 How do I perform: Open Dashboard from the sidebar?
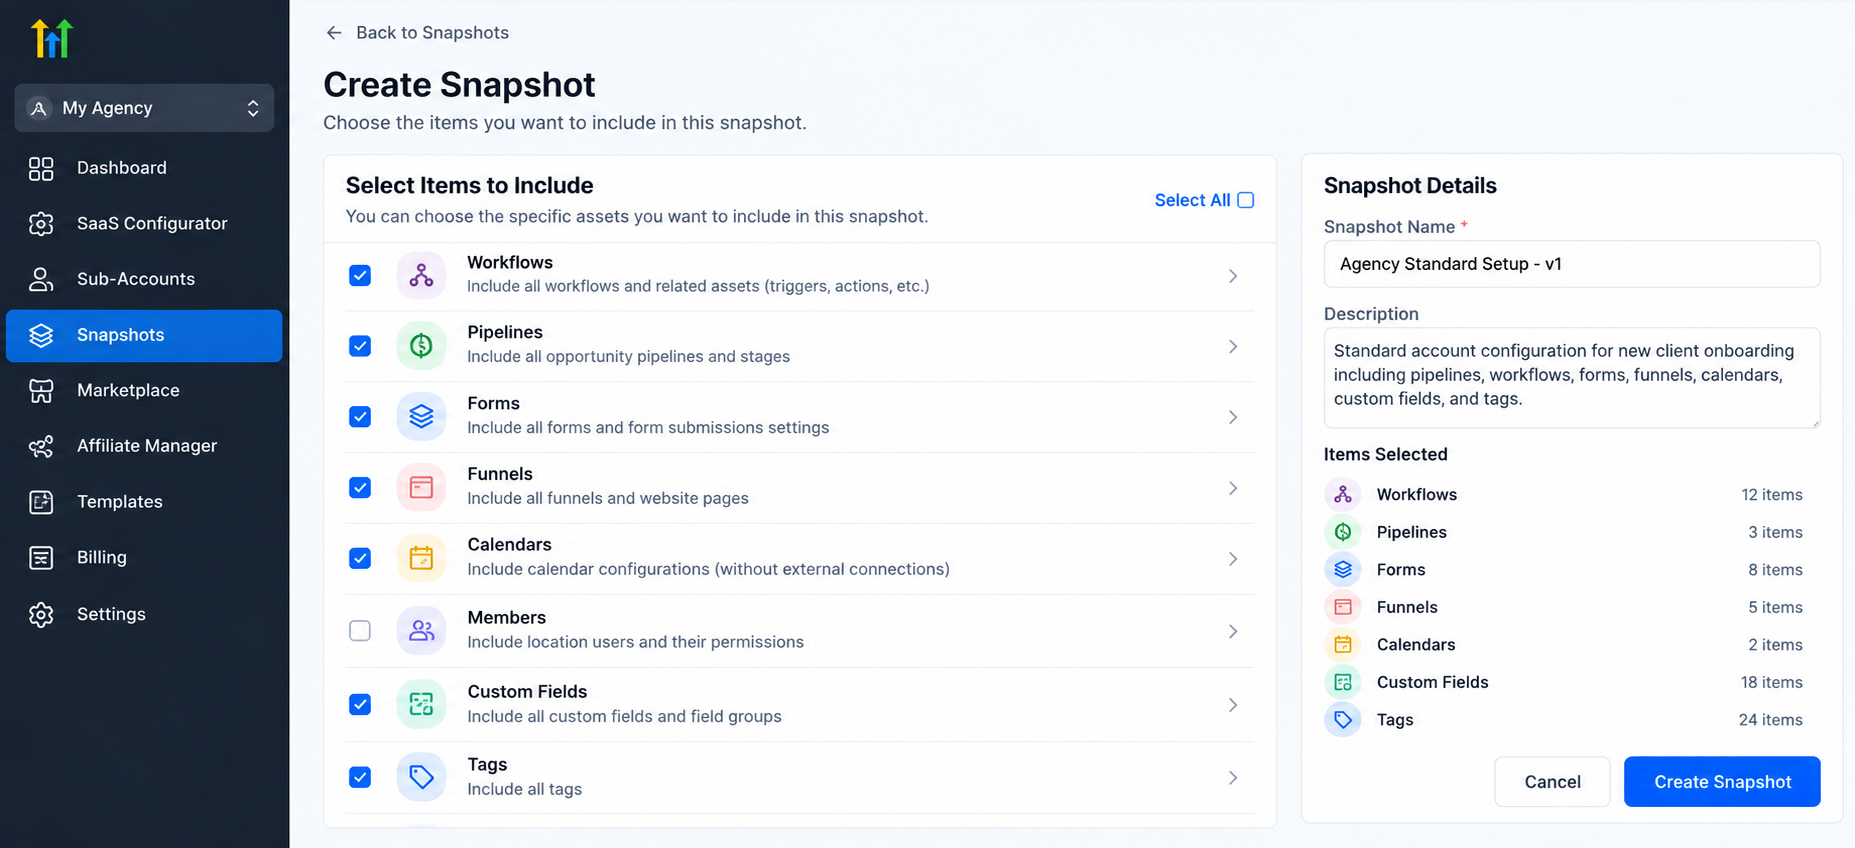[144, 168]
